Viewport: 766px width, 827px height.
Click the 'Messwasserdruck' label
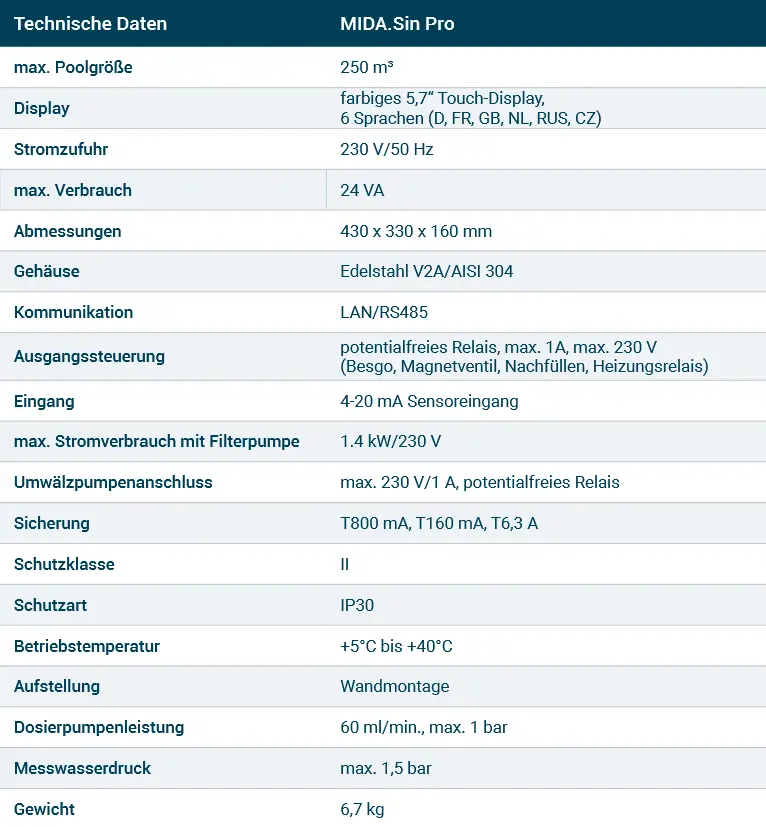coord(82,768)
